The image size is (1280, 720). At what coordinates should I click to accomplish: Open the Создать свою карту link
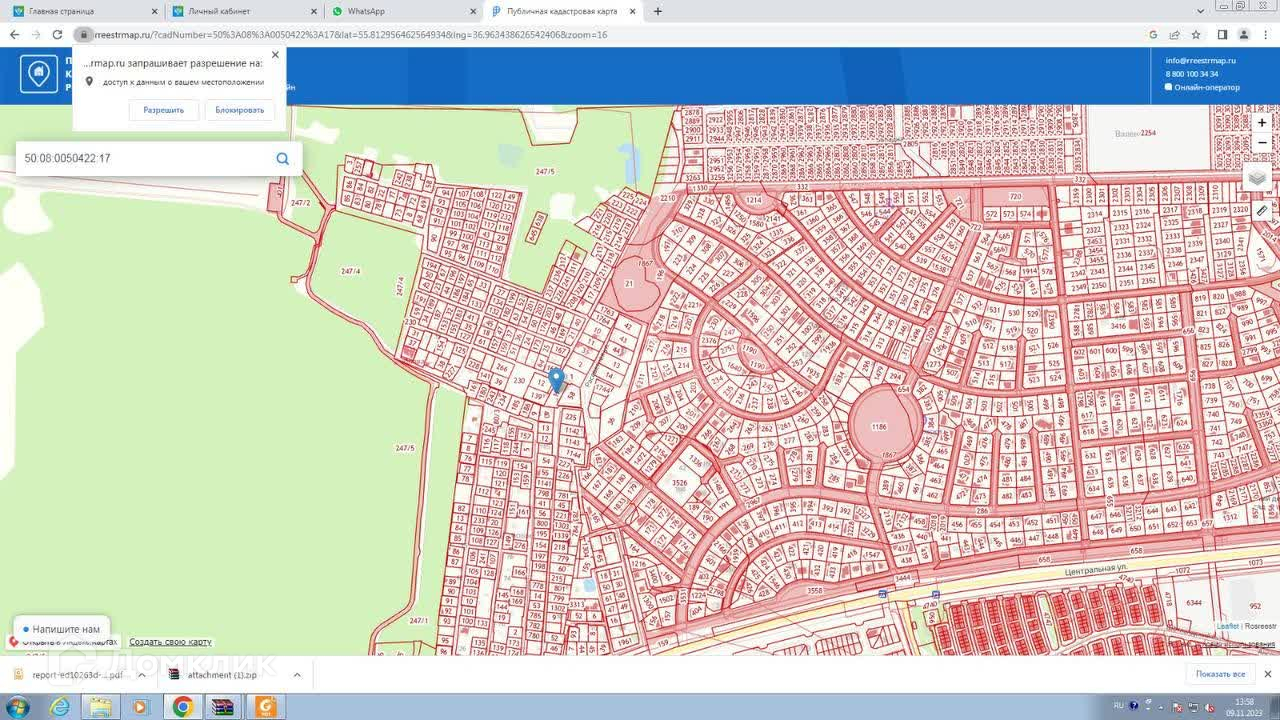170,642
